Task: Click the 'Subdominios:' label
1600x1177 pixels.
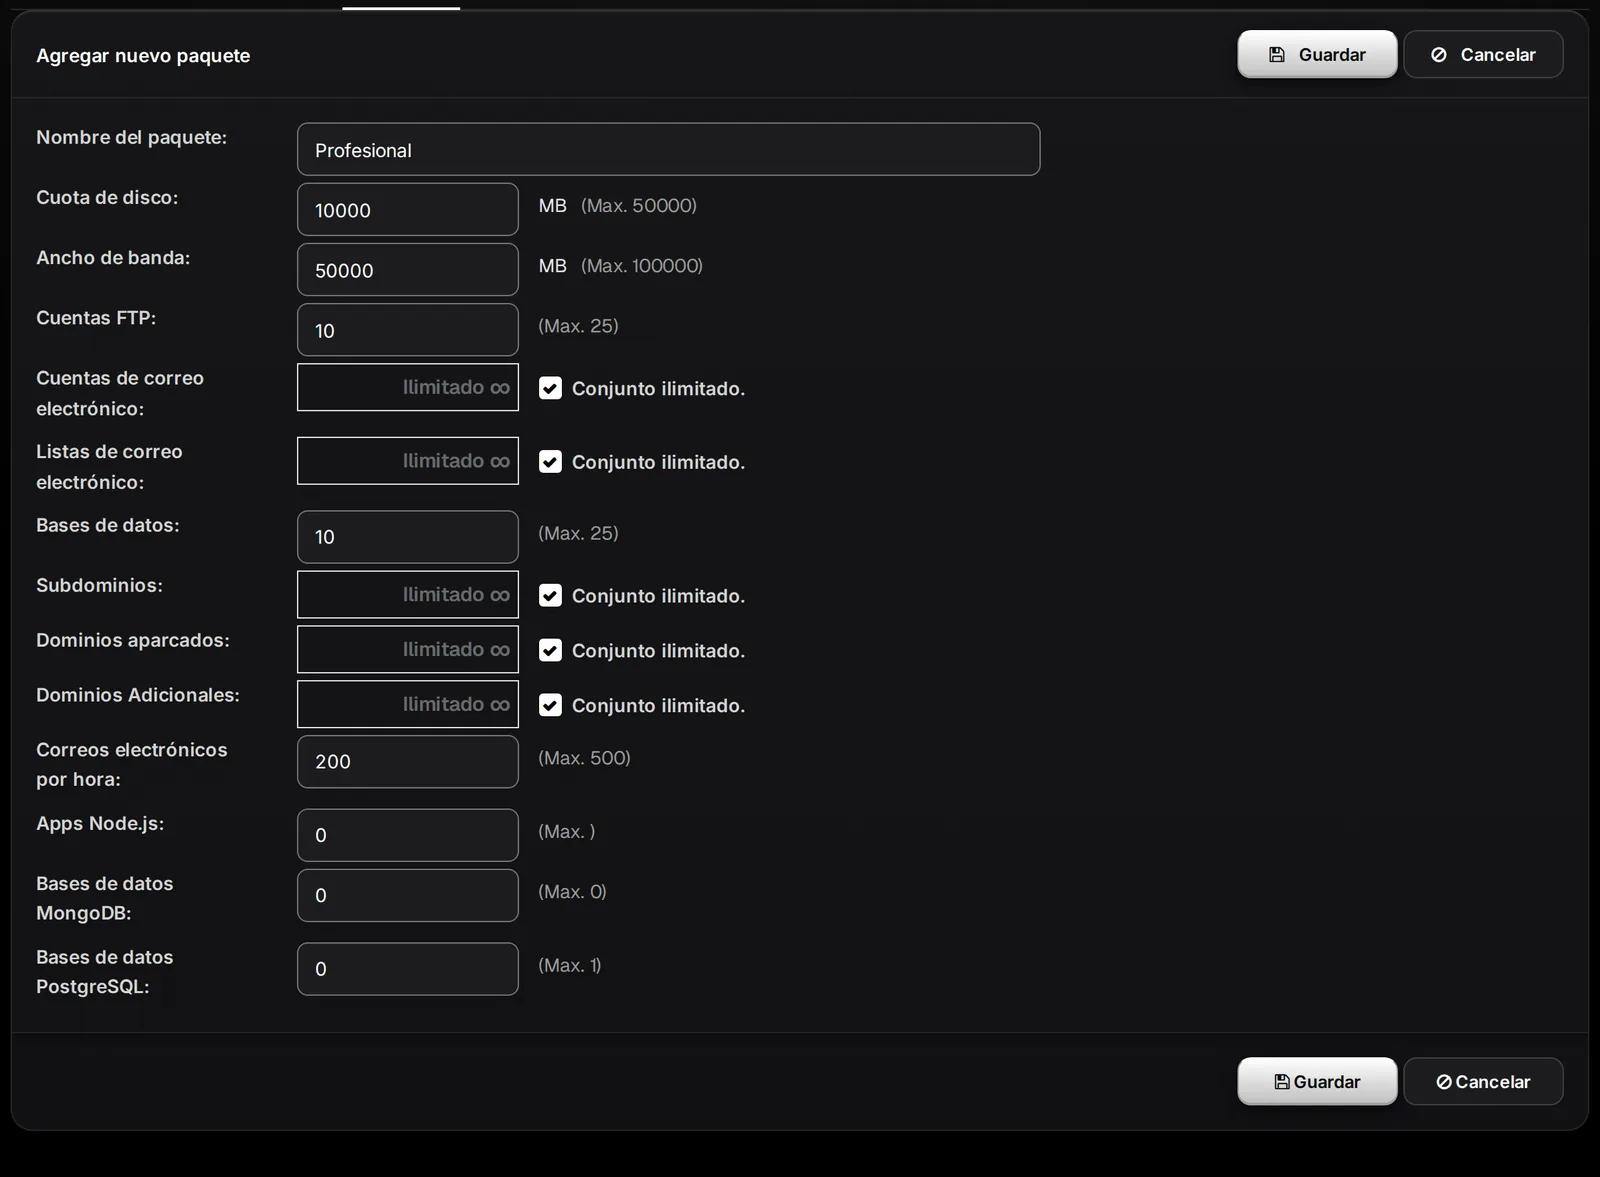Action: (x=99, y=585)
